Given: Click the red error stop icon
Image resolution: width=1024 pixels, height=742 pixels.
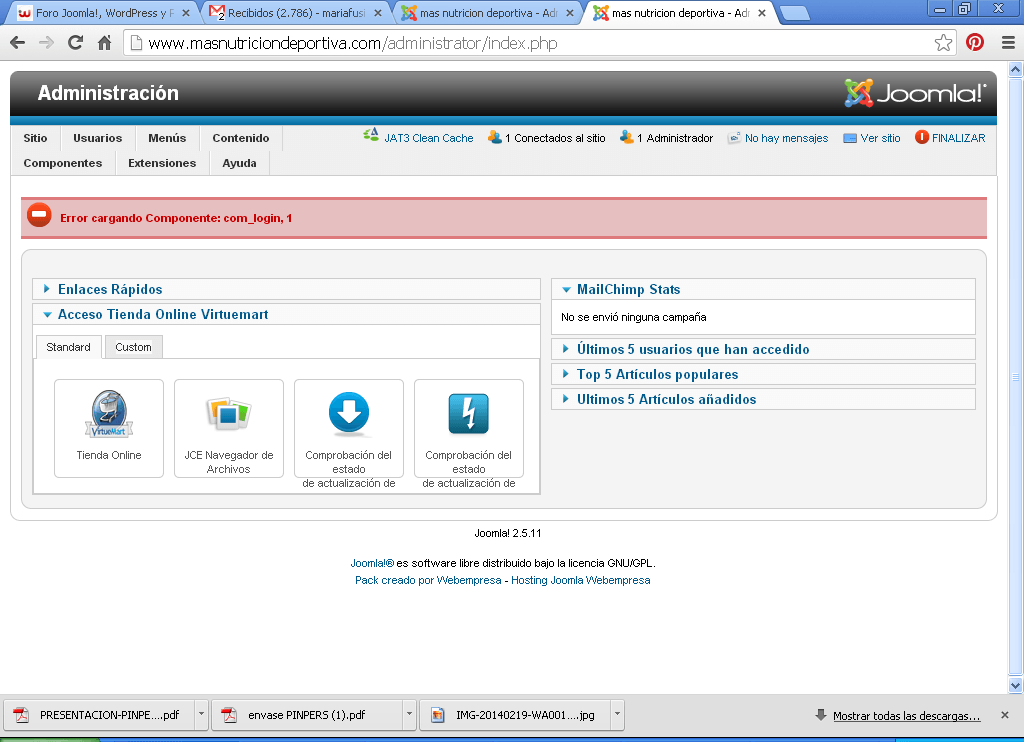Looking at the screenshot, I should 39,215.
